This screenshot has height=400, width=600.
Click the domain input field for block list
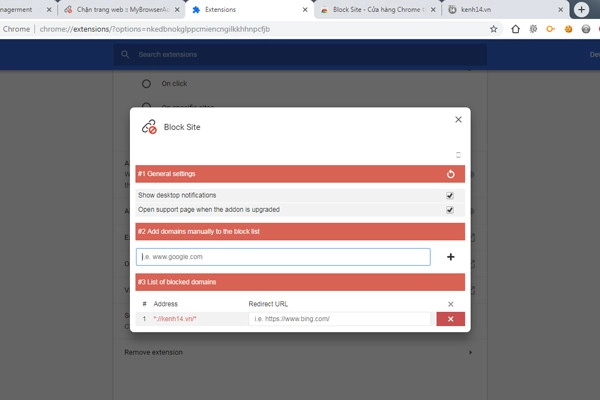coord(283,257)
